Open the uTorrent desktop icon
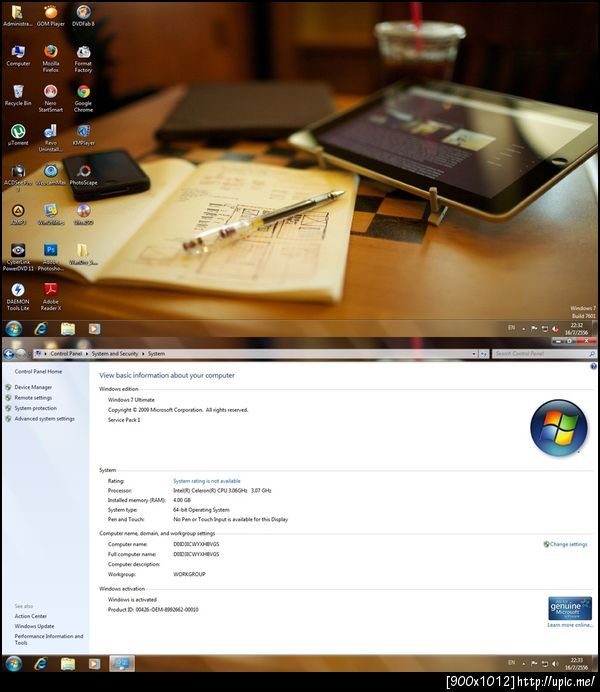The image size is (600, 692). point(18,135)
